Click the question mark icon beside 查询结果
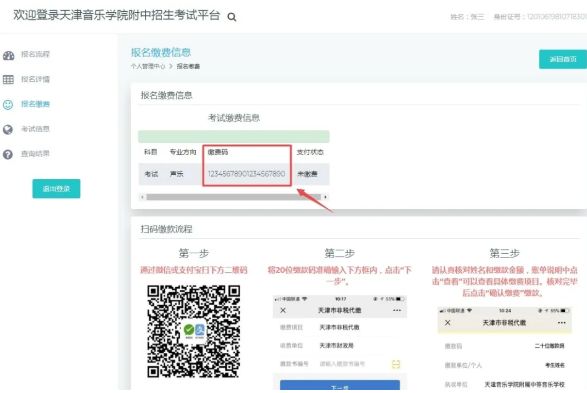The height and width of the screenshot is (393, 587). pos(8,154)
